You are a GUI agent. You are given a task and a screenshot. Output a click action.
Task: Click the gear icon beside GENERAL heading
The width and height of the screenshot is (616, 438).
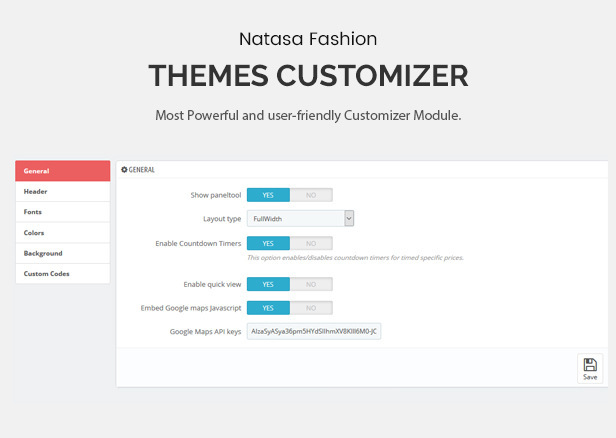tap(124, 170)
